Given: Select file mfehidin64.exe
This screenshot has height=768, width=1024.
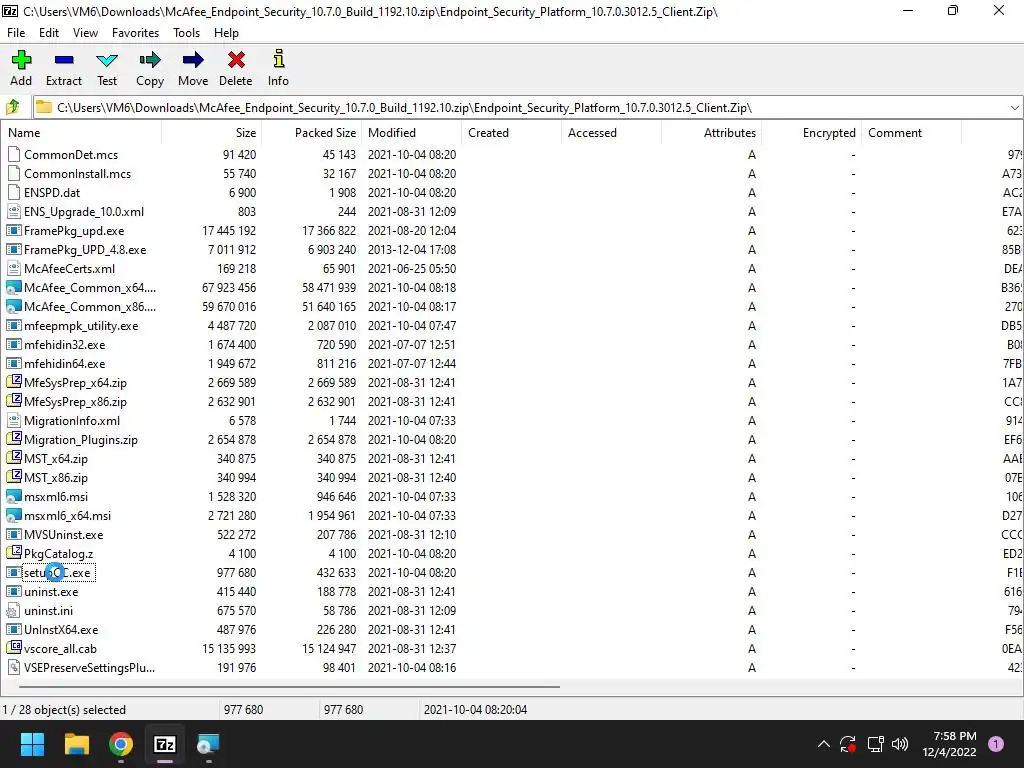Looking at the screenshot, I should 64,363.
